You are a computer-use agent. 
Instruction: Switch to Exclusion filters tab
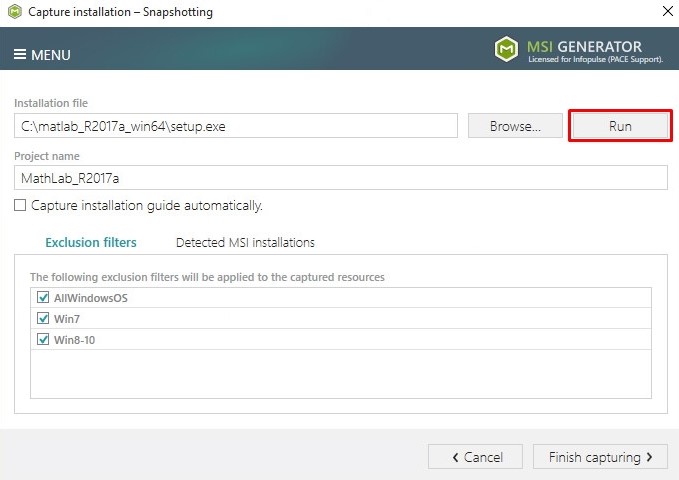pyautogui.click(x=91, y=242)
